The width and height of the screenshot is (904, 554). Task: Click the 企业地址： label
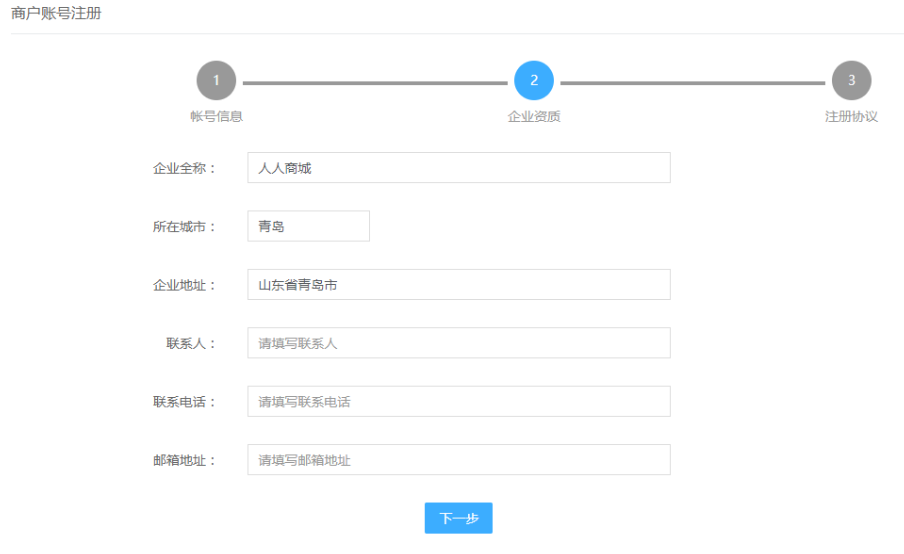tap(184, 285)
